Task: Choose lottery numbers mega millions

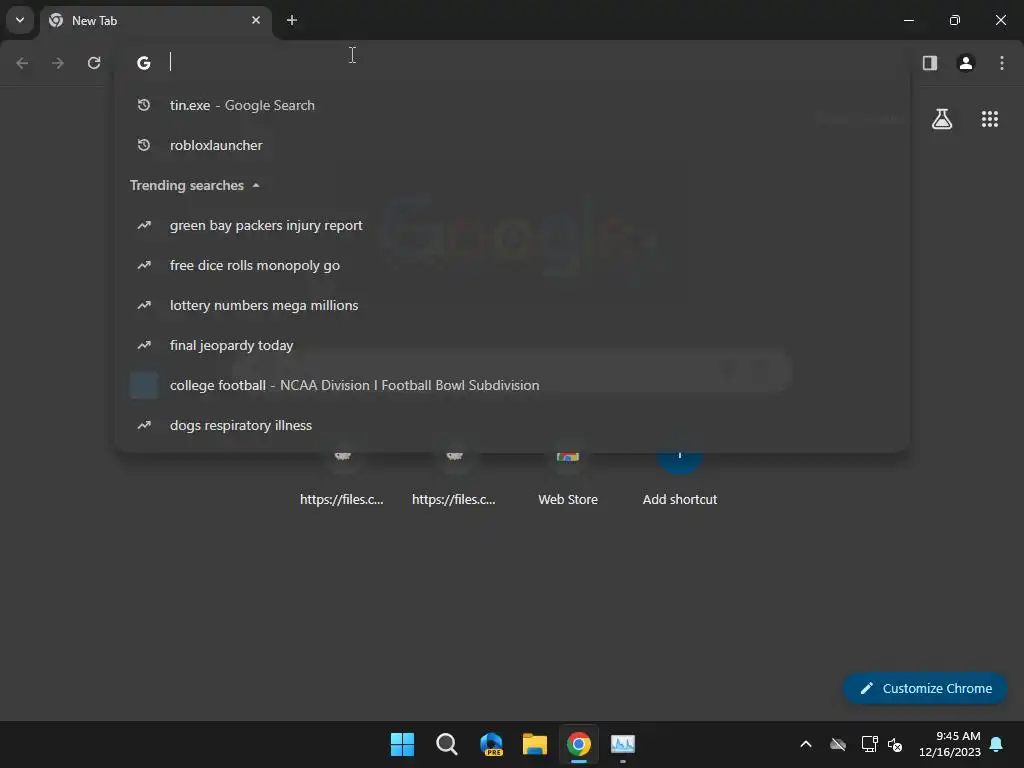Action: [512, 305]
